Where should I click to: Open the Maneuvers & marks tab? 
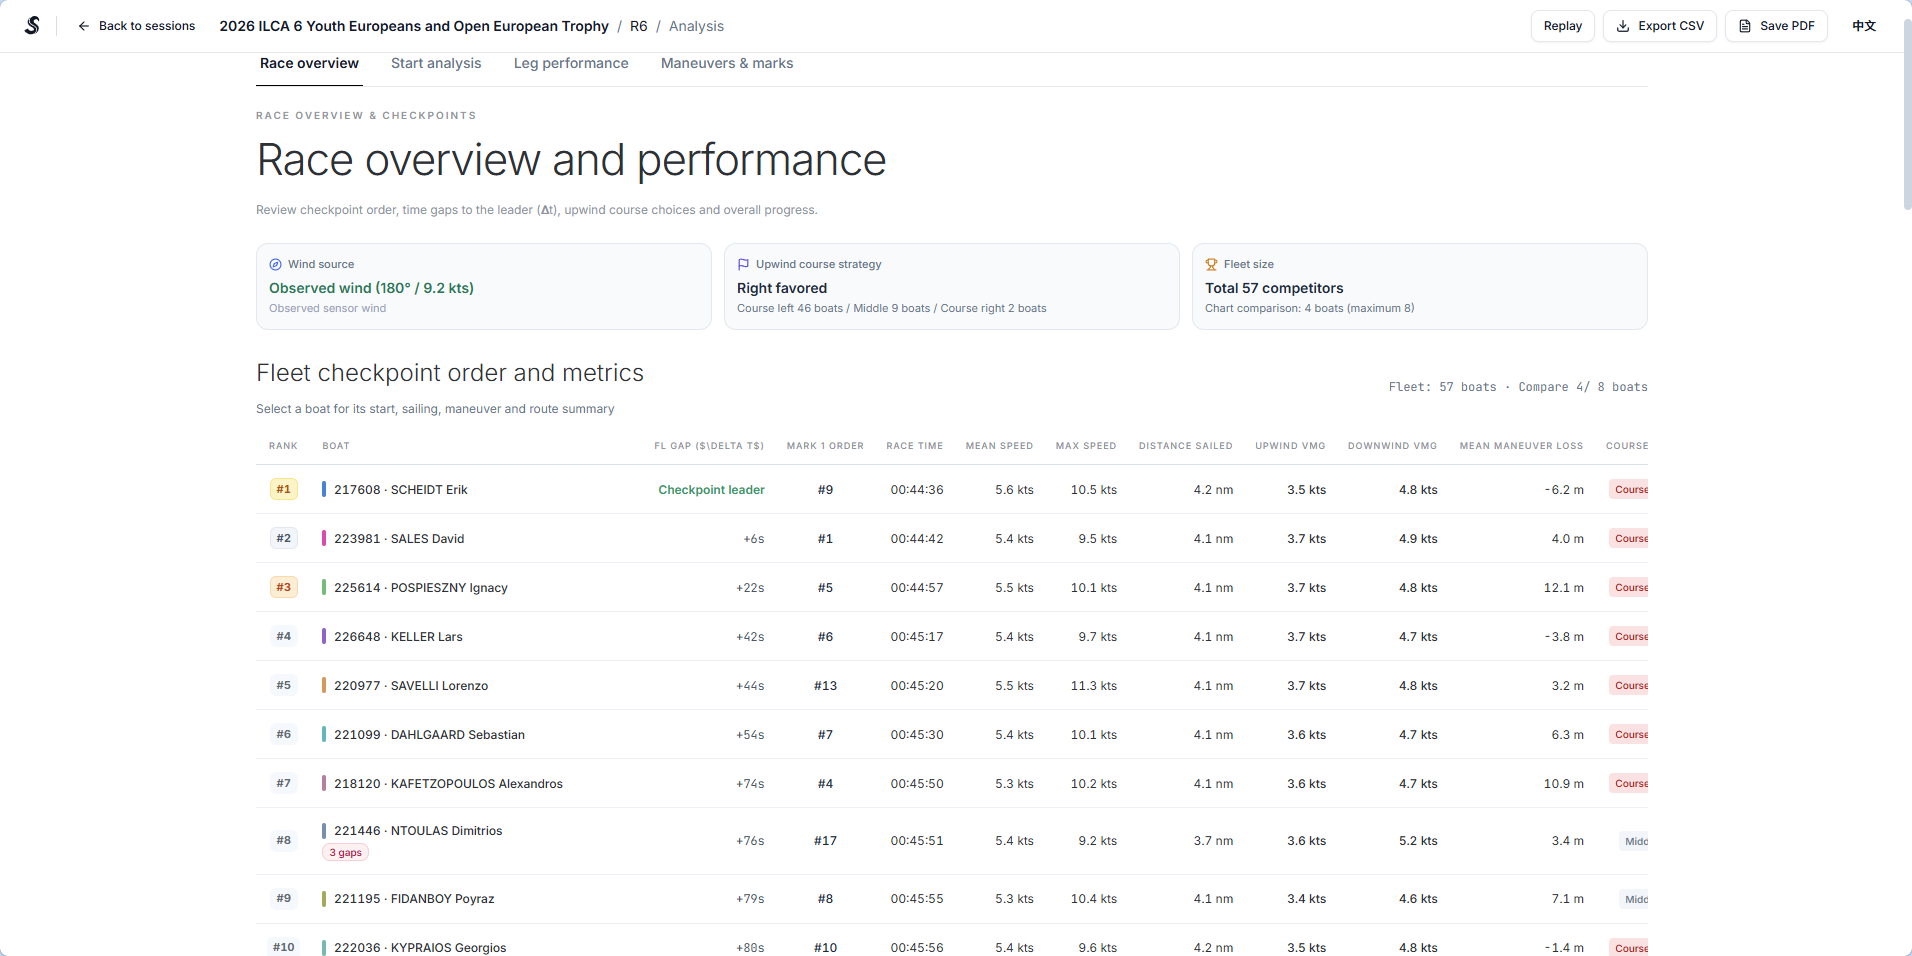[x=727, y=63]
